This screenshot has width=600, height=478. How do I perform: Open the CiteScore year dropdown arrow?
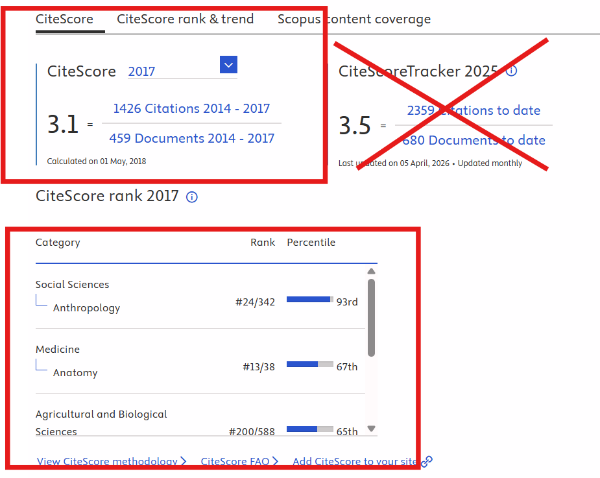[x=228, y=65]
